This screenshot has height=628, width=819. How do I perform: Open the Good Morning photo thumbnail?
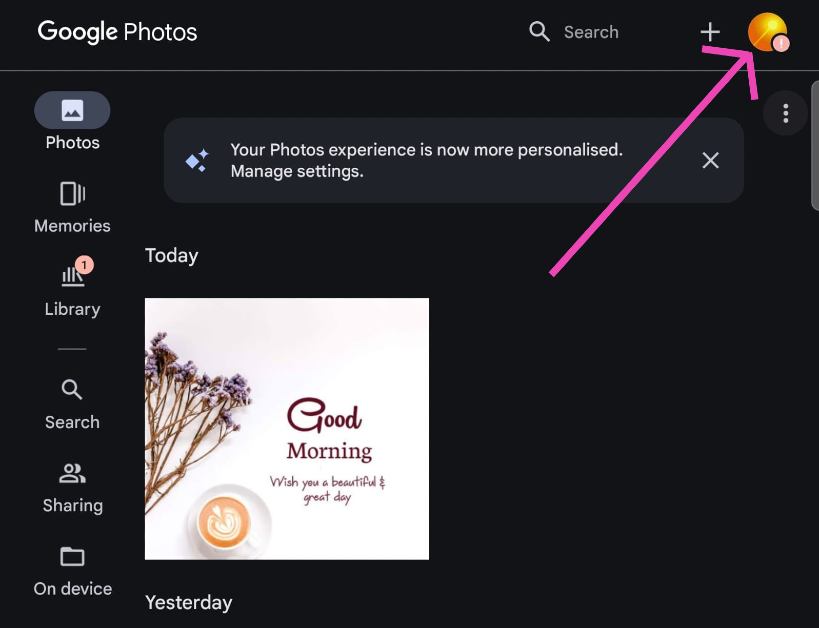(287, 428)
